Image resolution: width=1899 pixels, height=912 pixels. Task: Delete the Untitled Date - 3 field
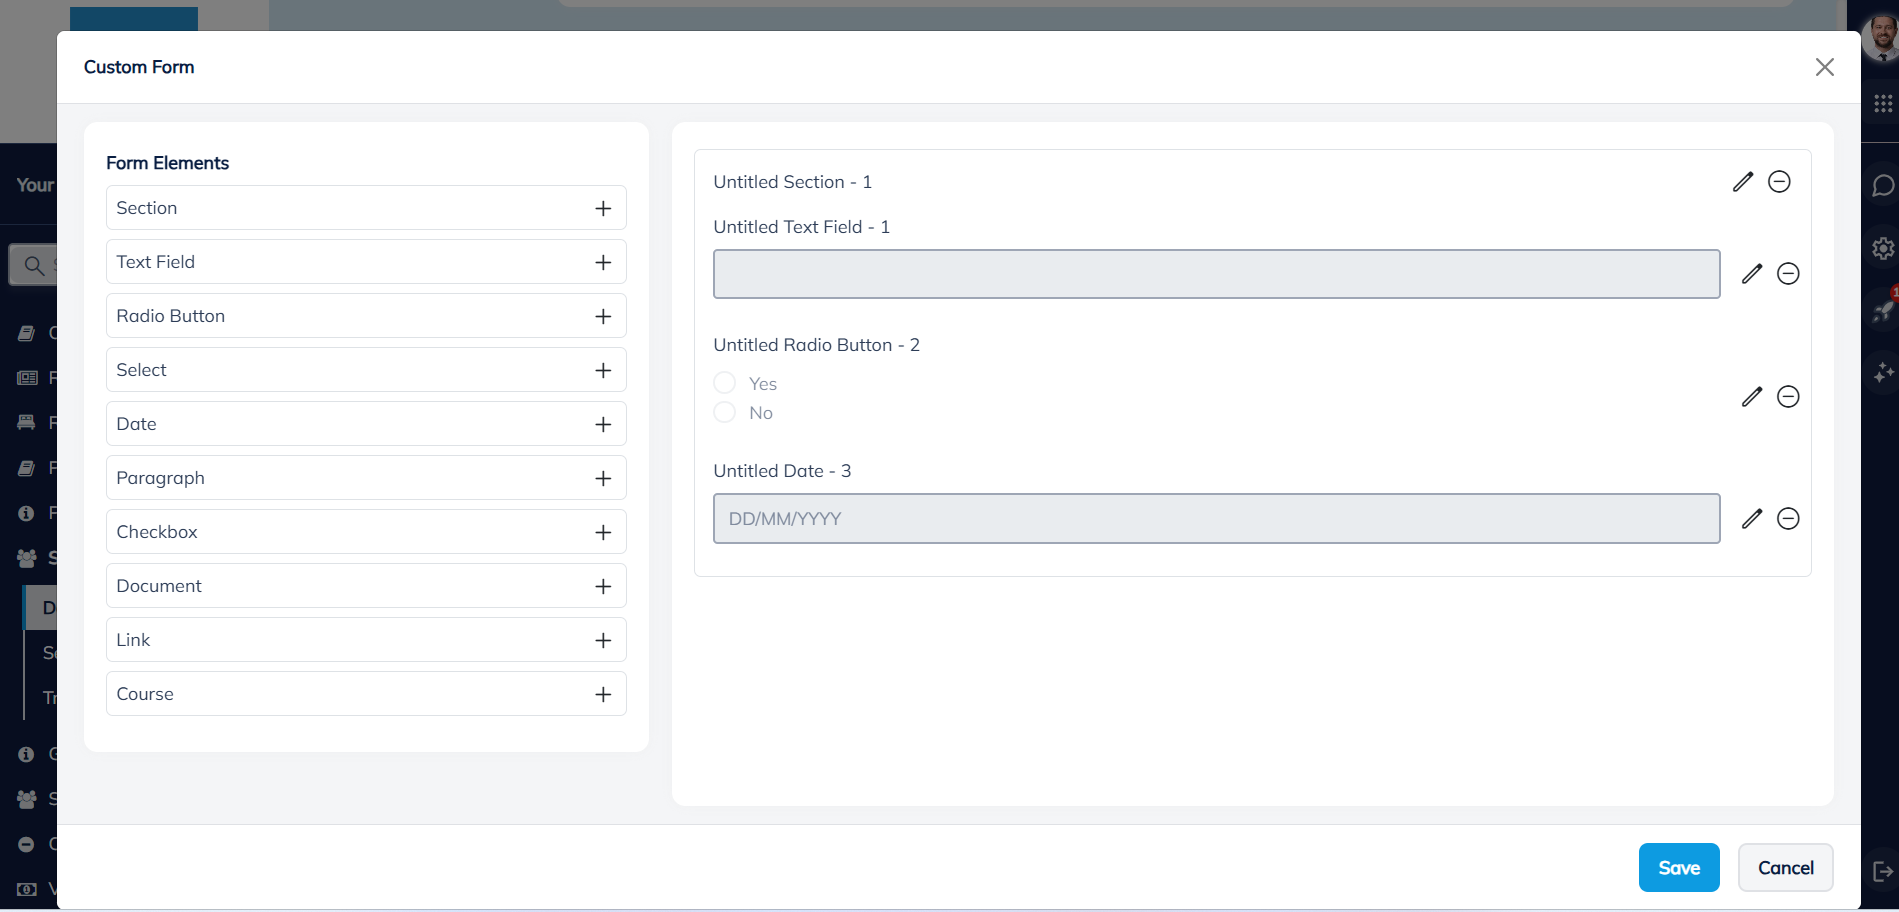tap(1789, 519)
